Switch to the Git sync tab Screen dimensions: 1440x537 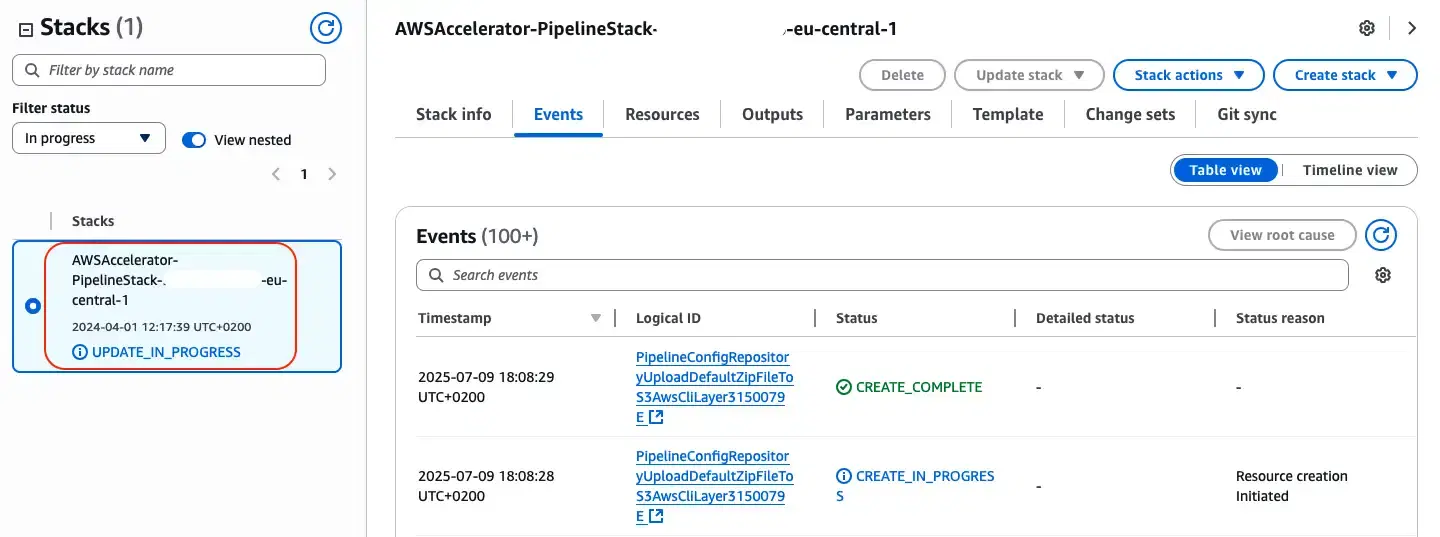(1247, 114)
